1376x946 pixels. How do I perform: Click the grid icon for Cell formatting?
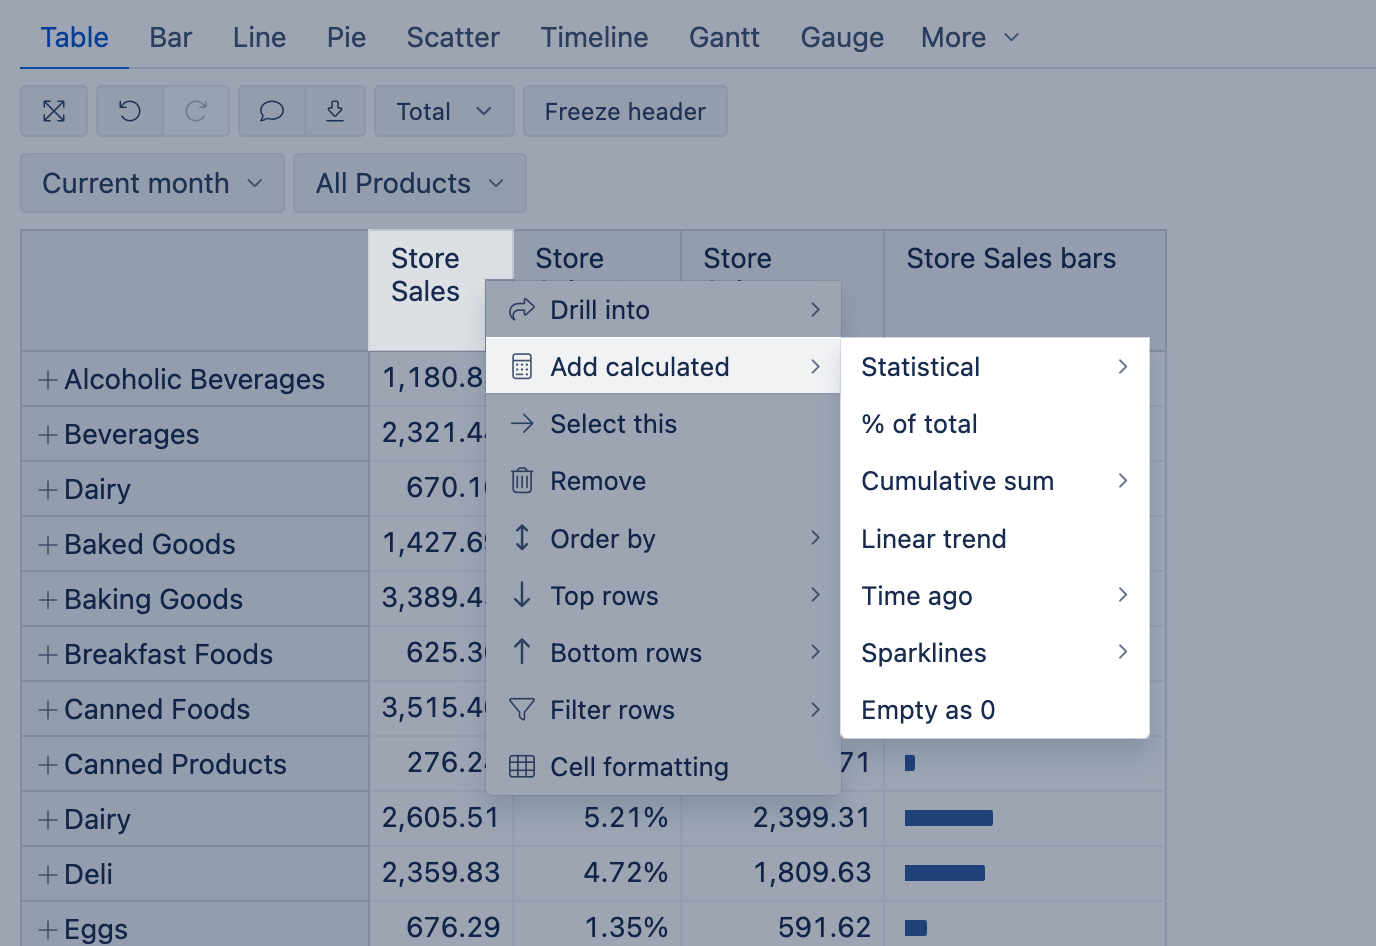click(522, 767)
